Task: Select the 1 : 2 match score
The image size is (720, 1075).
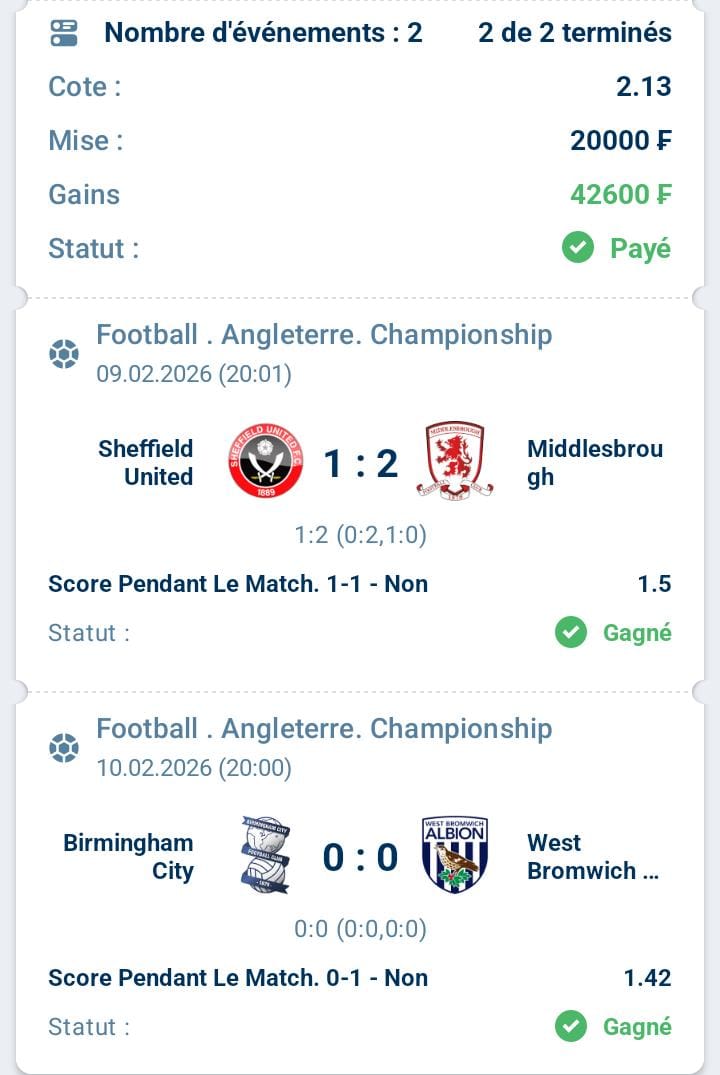Action: (360, 463)
